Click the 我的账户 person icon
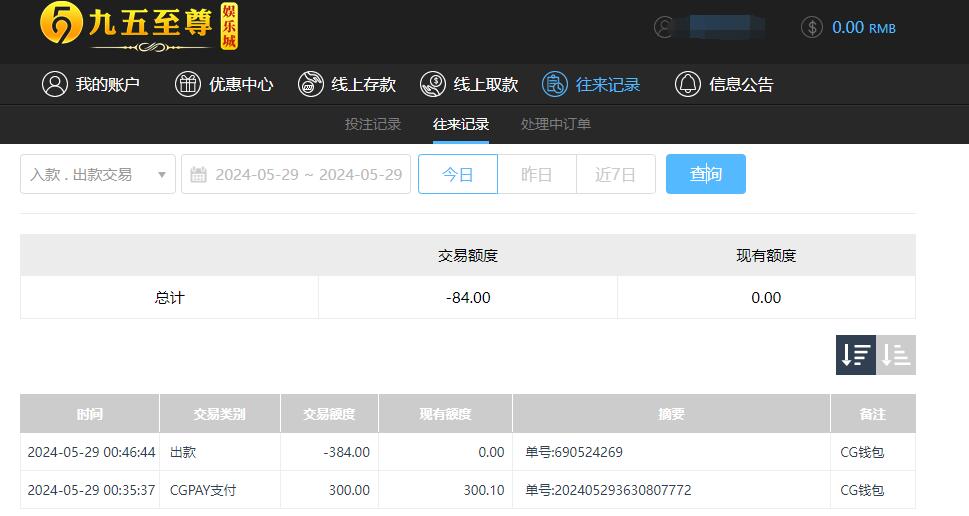 tap(54, 84)
